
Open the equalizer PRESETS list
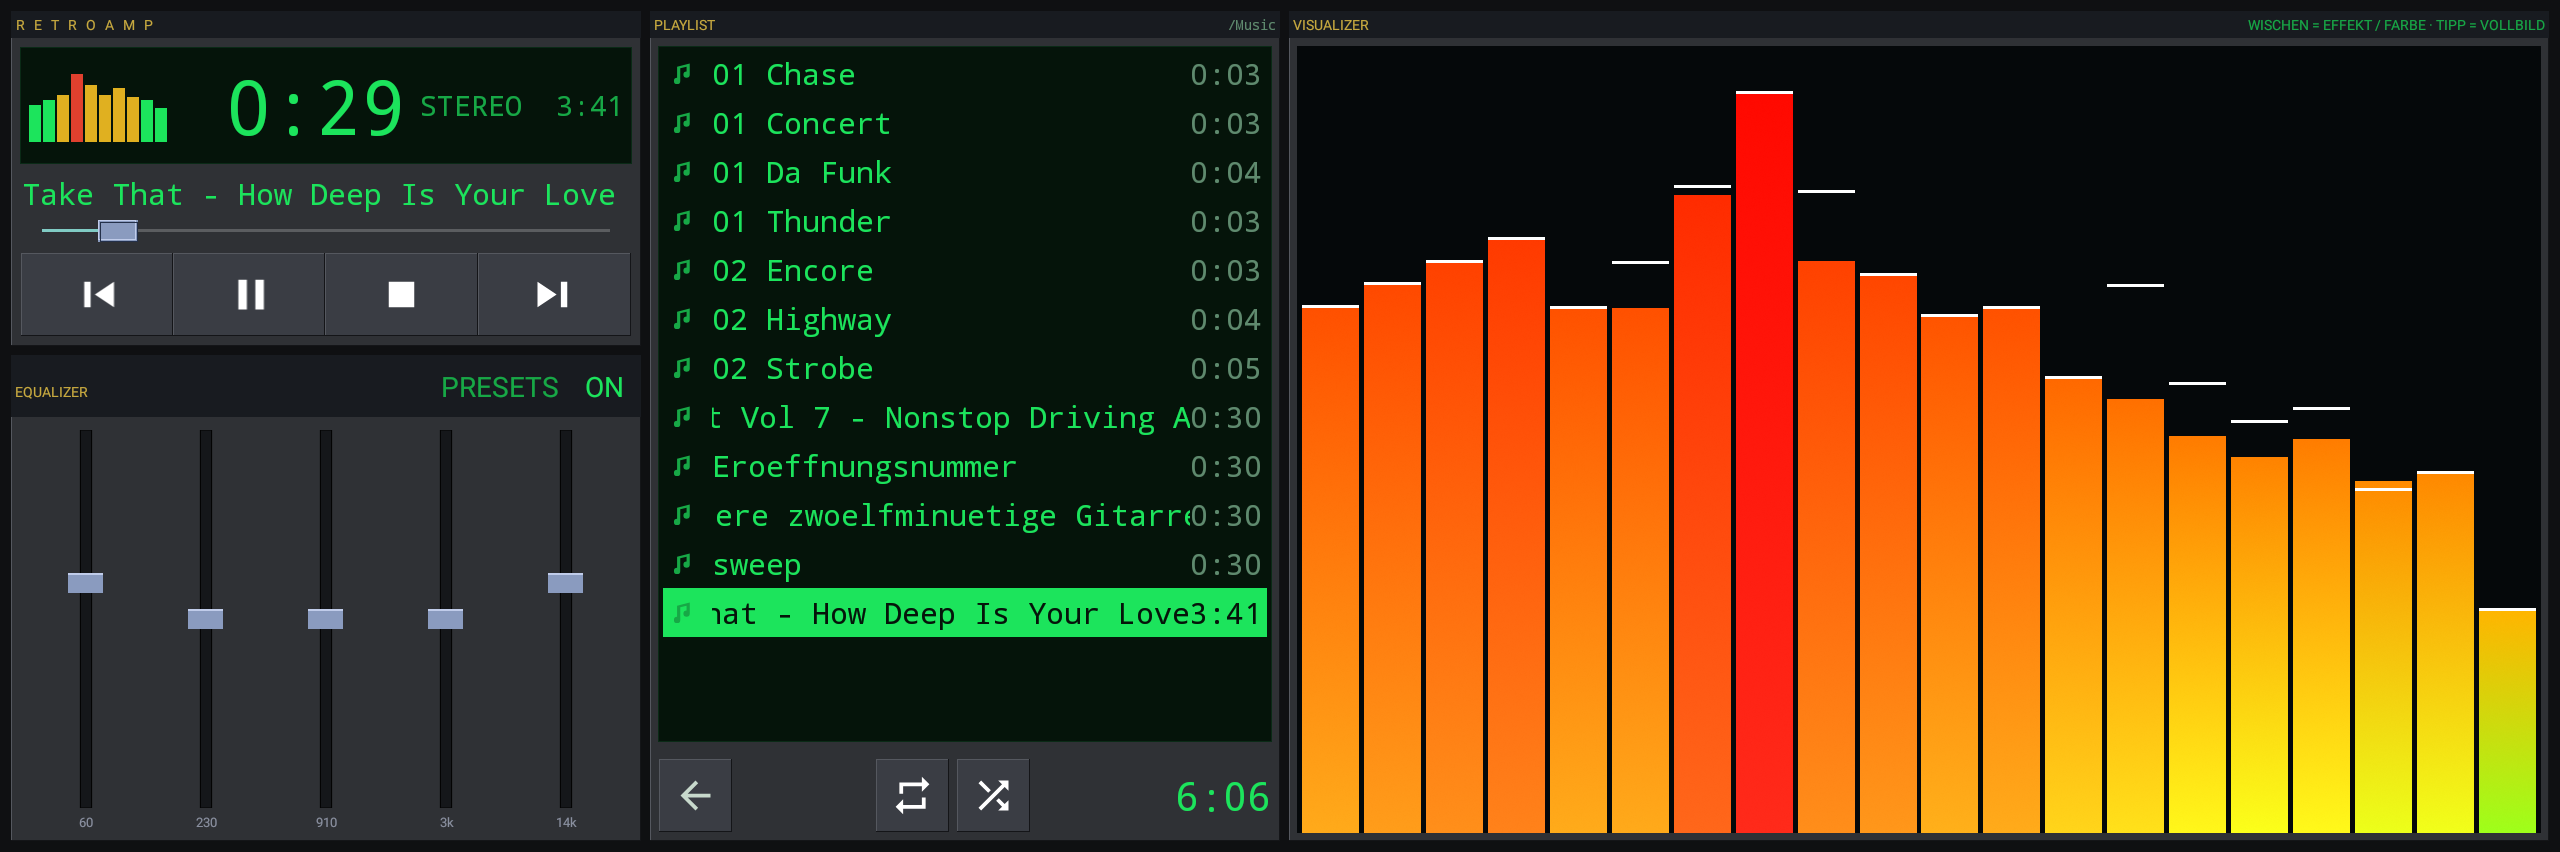[x=500, y=388]
